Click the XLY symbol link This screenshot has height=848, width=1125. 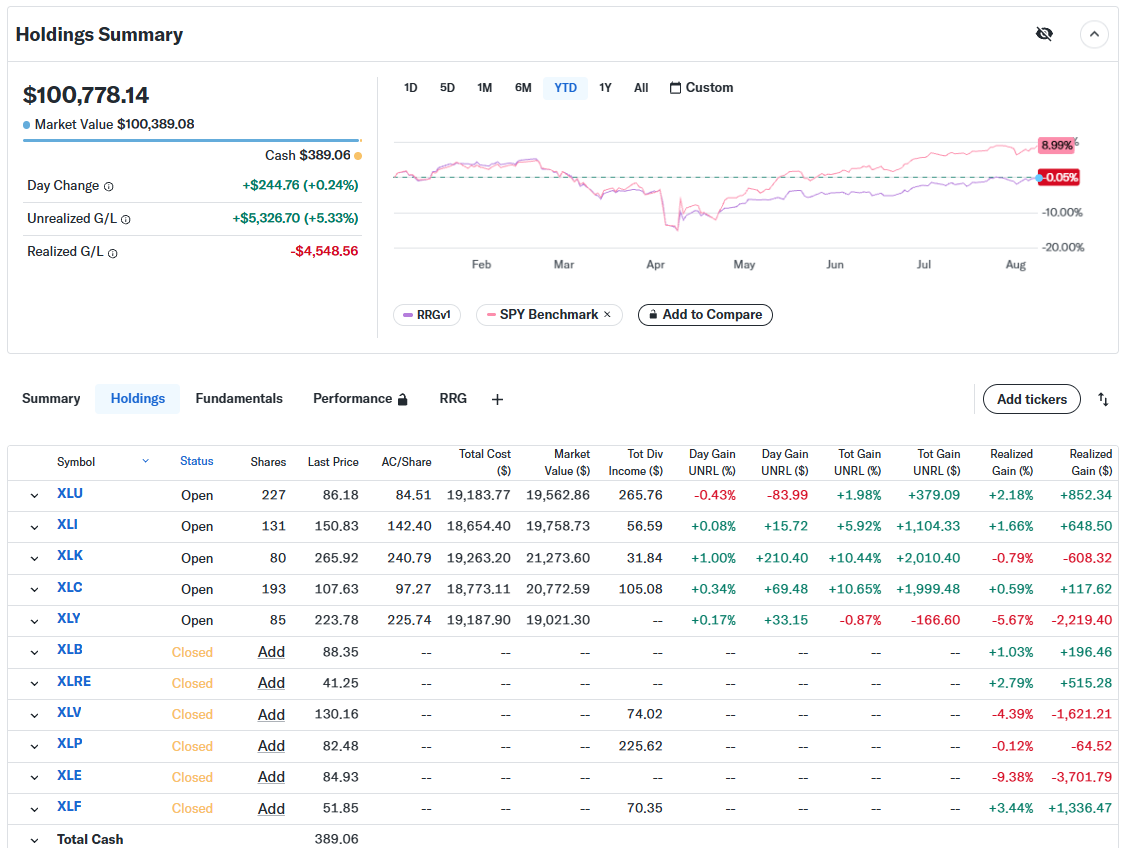pyautogui.click(x=69, y=619)
